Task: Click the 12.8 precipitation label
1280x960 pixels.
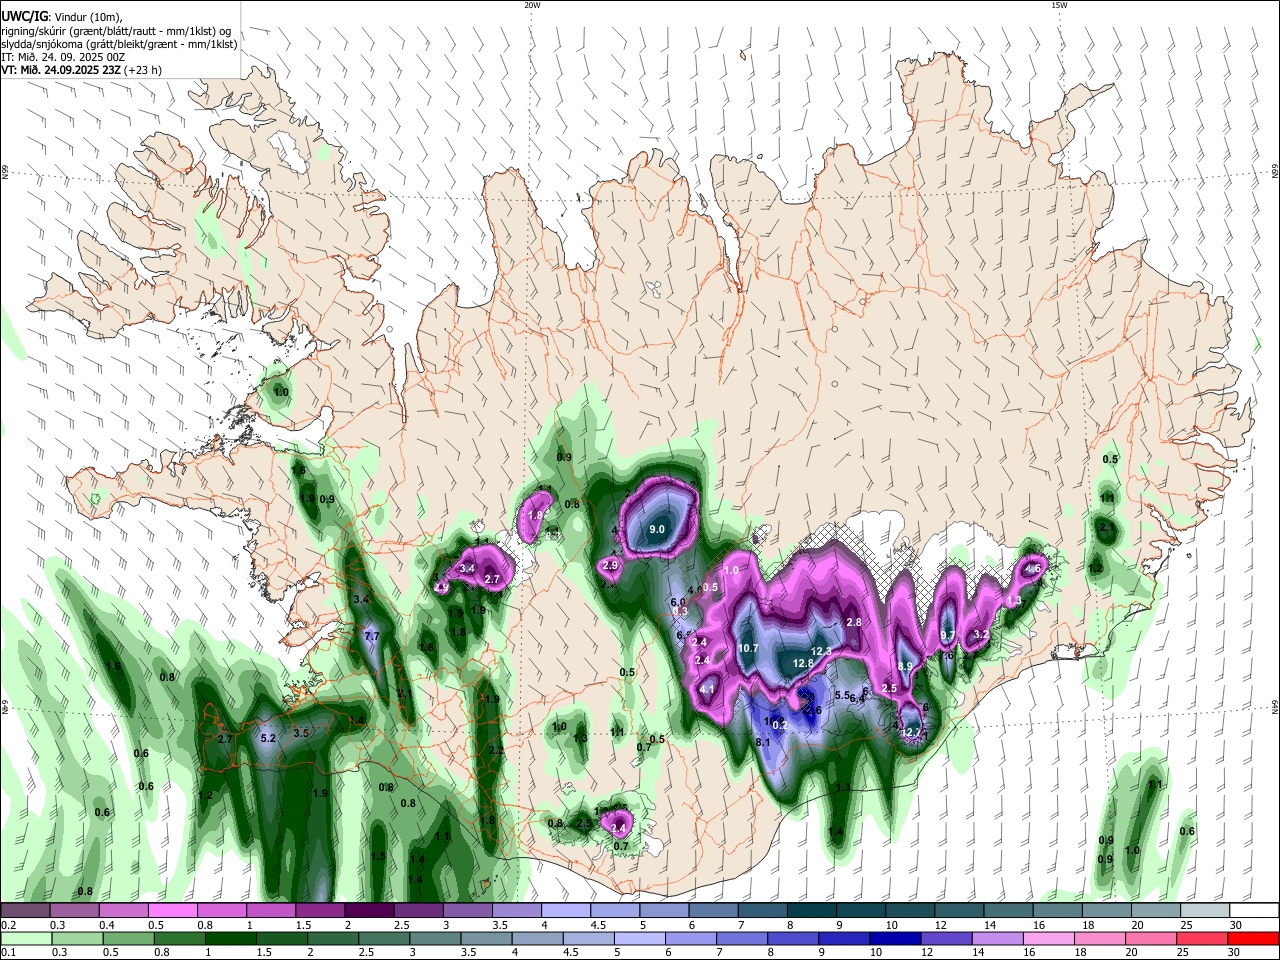Action: pyautogui.click(x=802, y=663)
